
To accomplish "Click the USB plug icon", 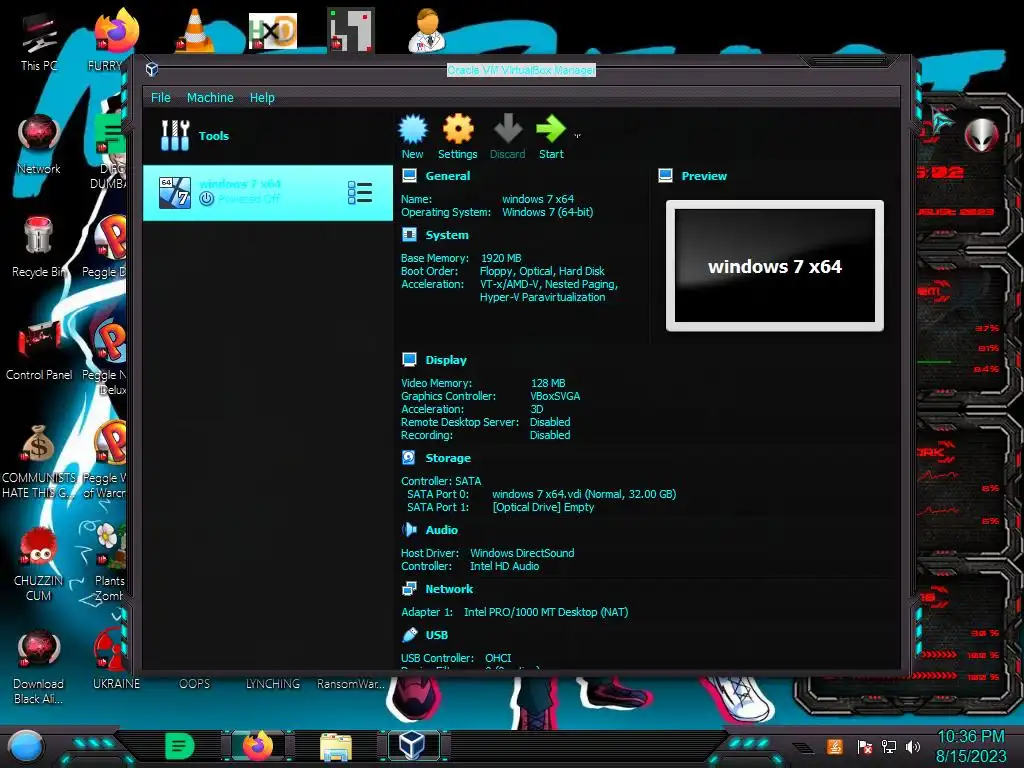I will pos(409,635).
